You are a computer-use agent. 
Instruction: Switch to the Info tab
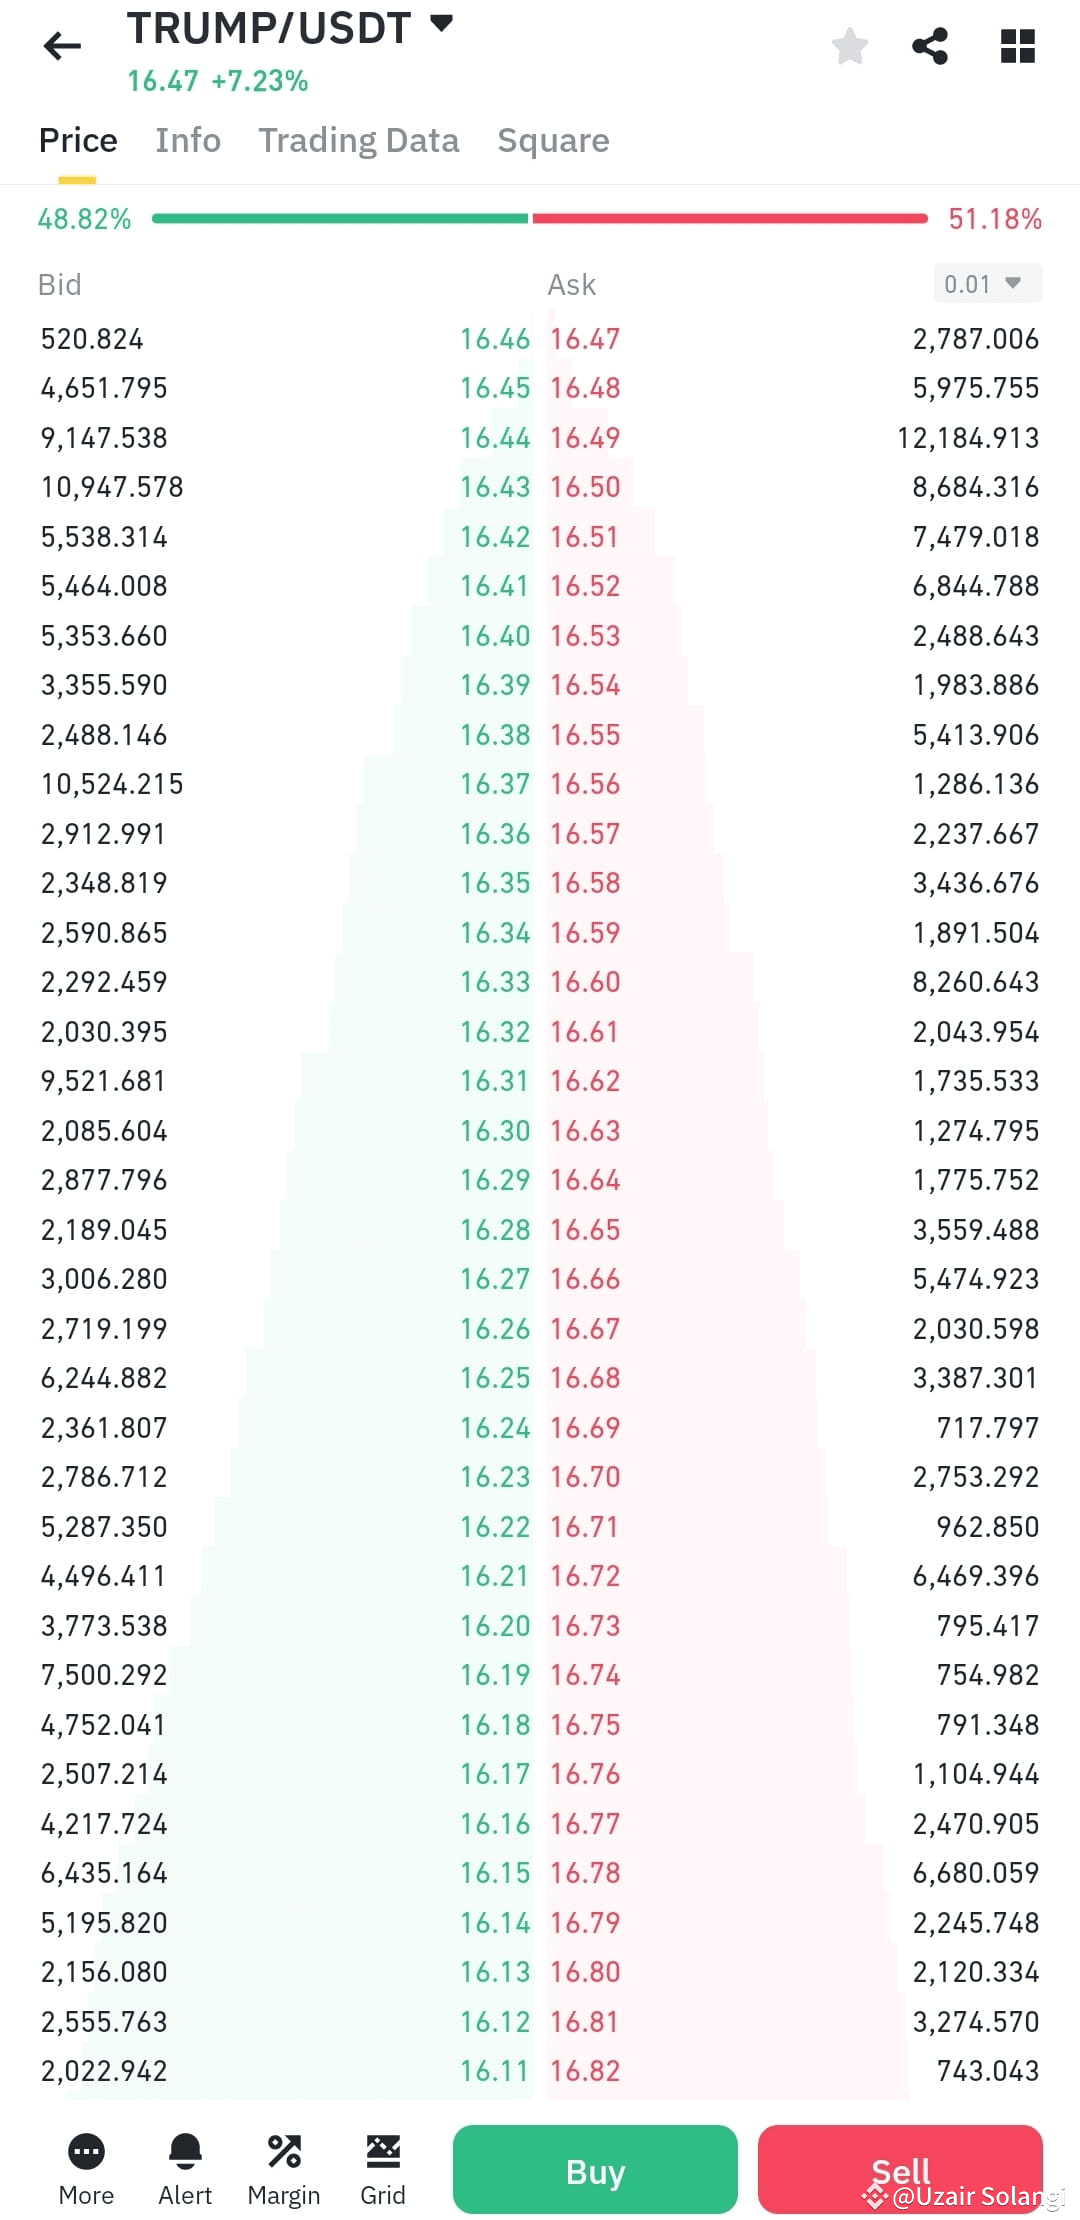point(187,140)
